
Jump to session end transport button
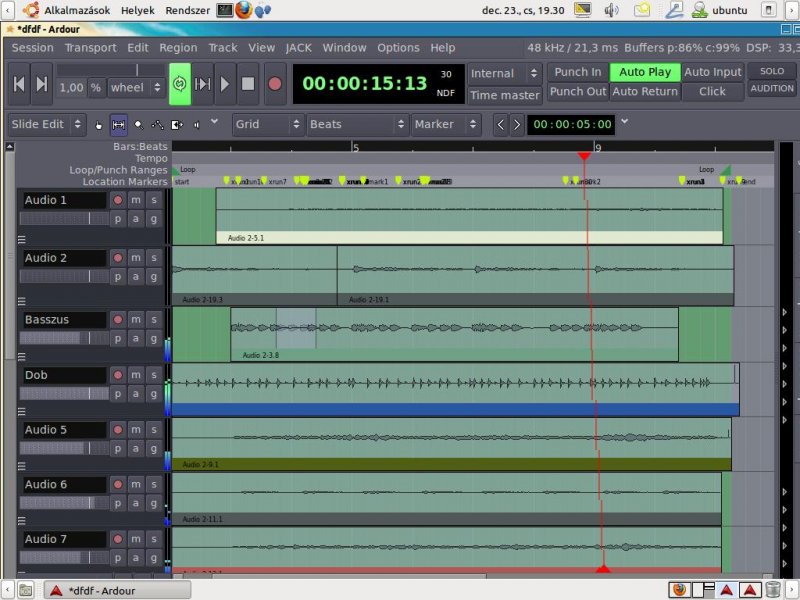click(x=42, y=84)
